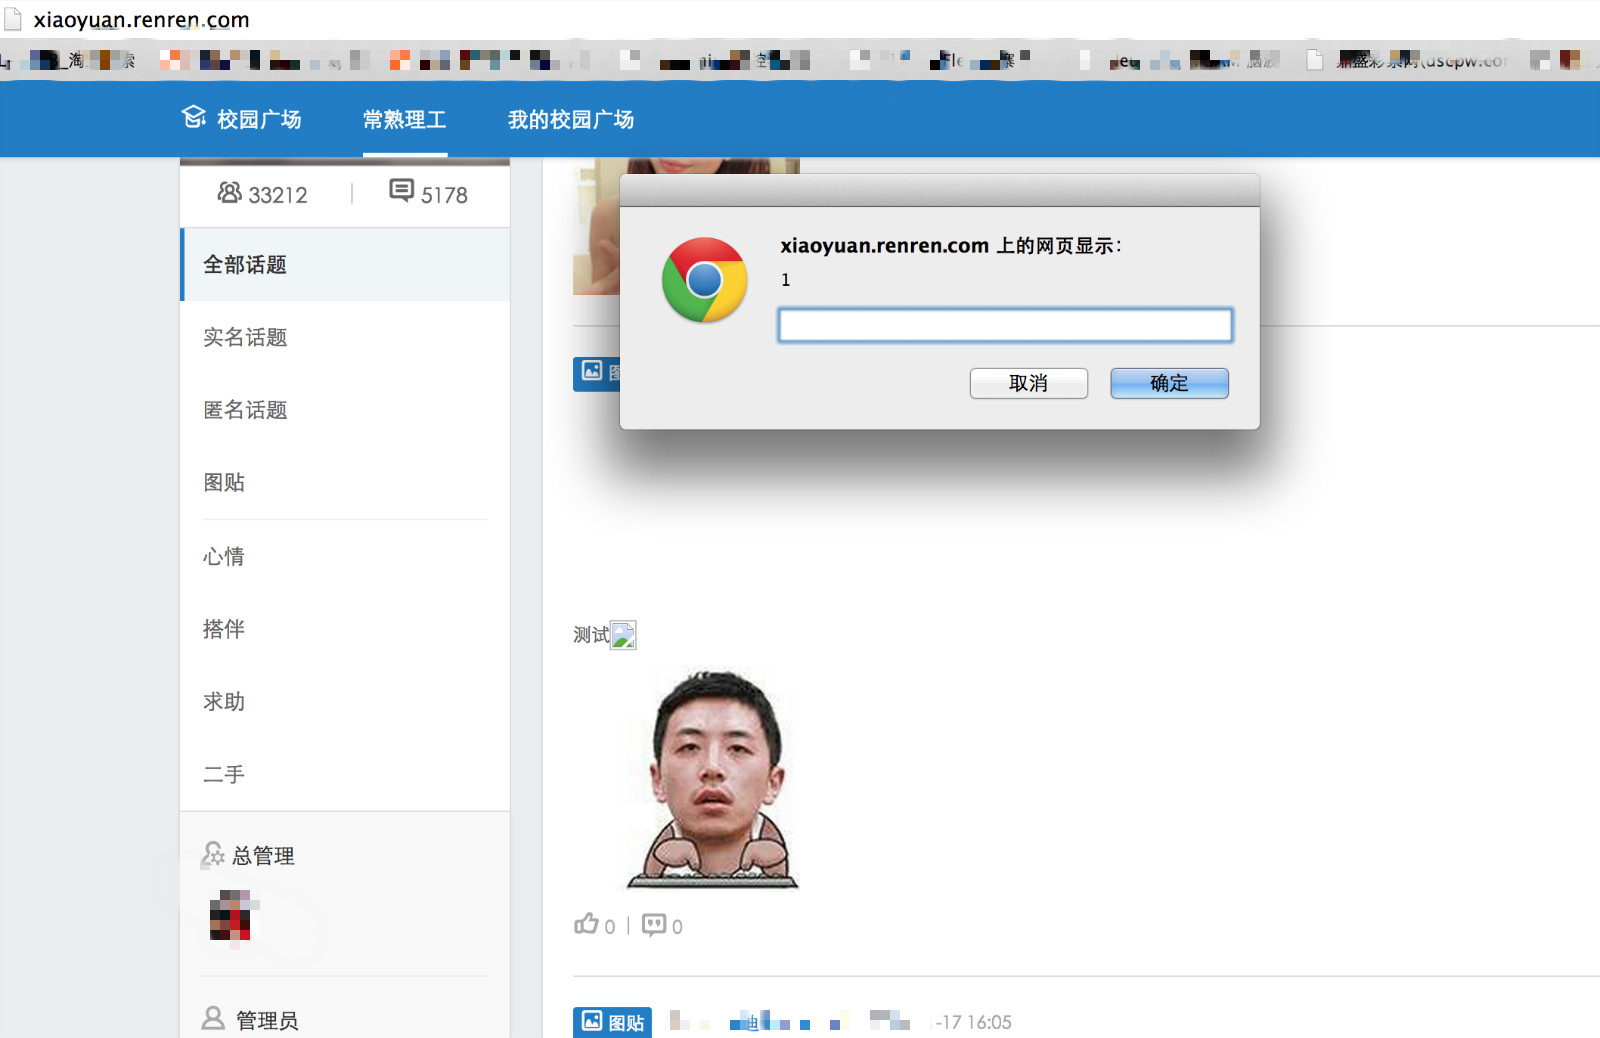Image resolution: width=1600 pixels, height=1038 pixels.
Task: Click the 校园广场 graduation cap icon
Action: (194, 118)
